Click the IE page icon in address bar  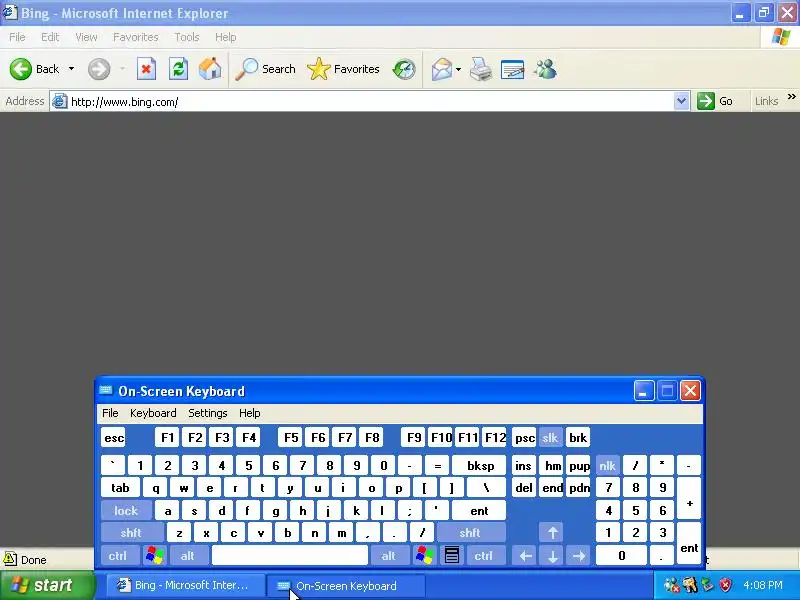[x=60, y=101]
